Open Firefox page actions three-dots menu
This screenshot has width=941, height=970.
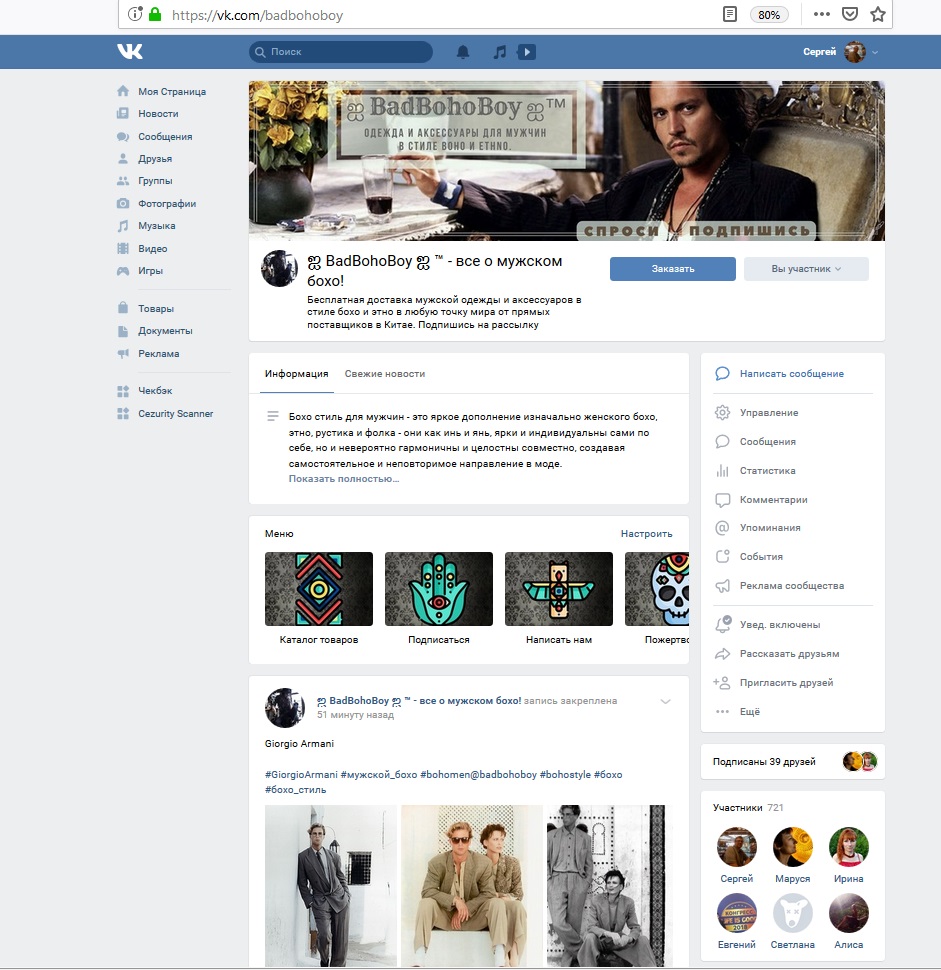click(x=822, y=14)
